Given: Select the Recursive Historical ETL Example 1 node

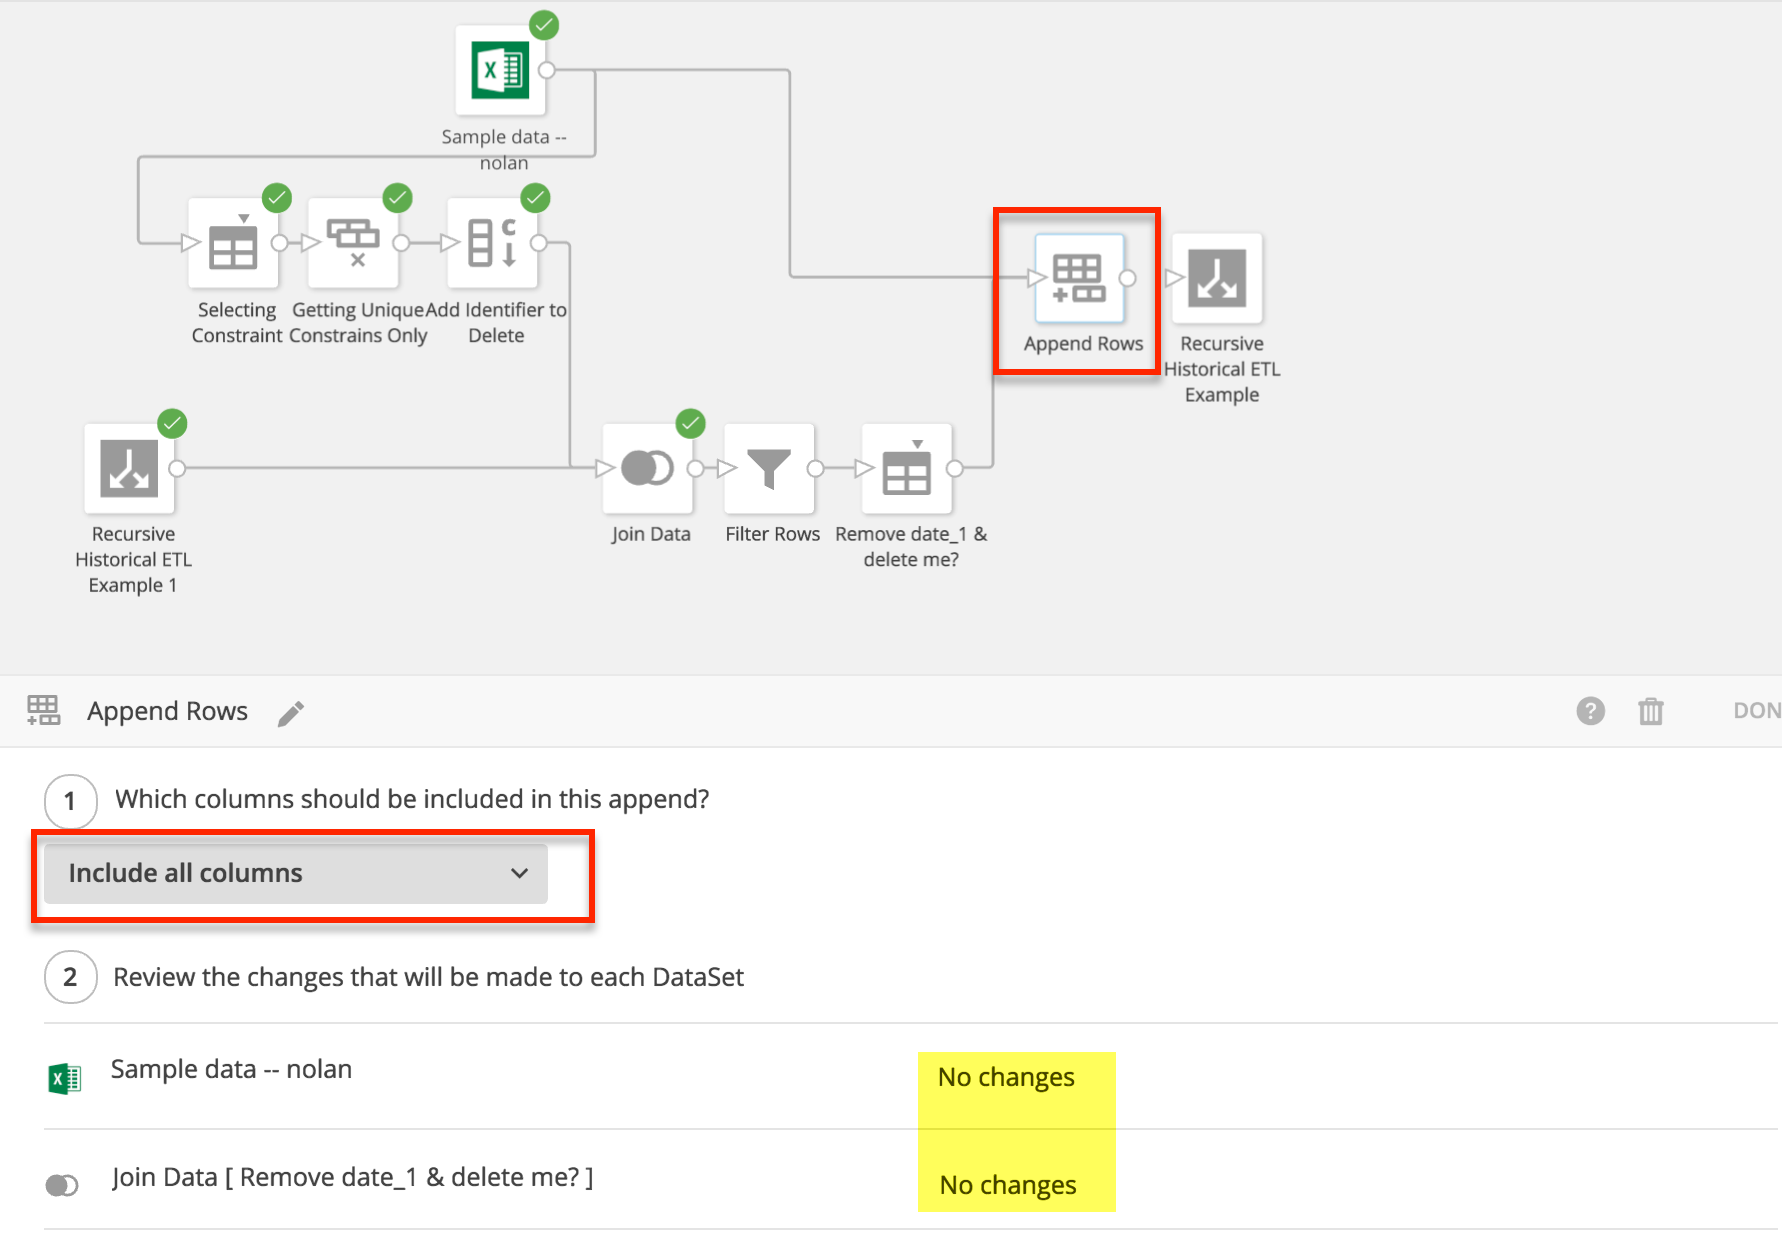Looking at the screenshot, I should click(x=131, y=468).
